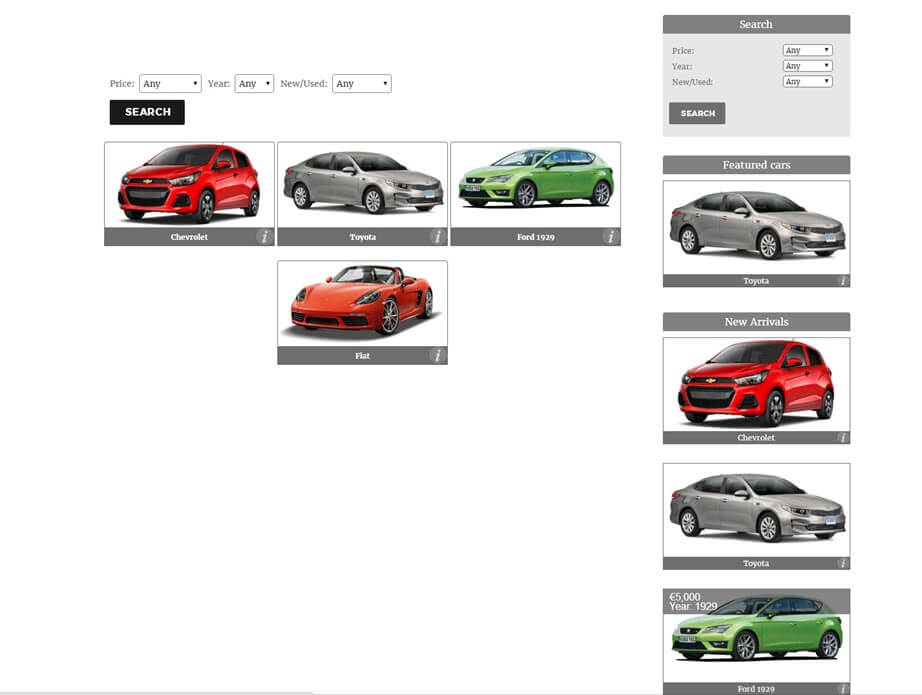Click the green Ford 1929 main image

click(535, 185)
